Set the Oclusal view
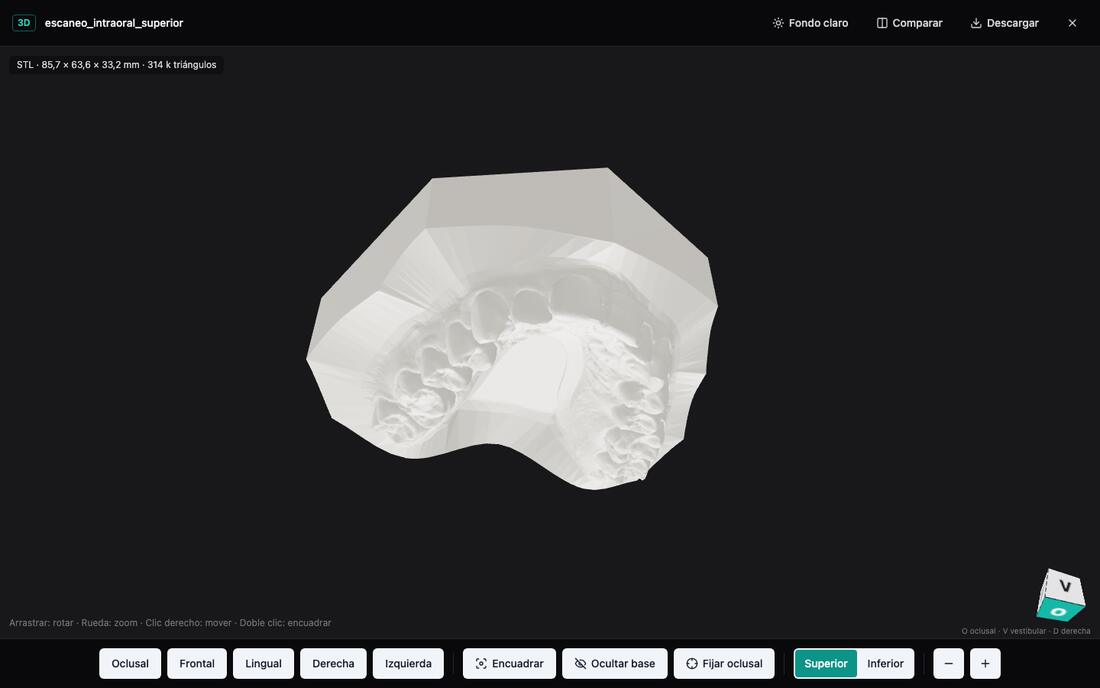1100x688 pixels. pos(130,663)
